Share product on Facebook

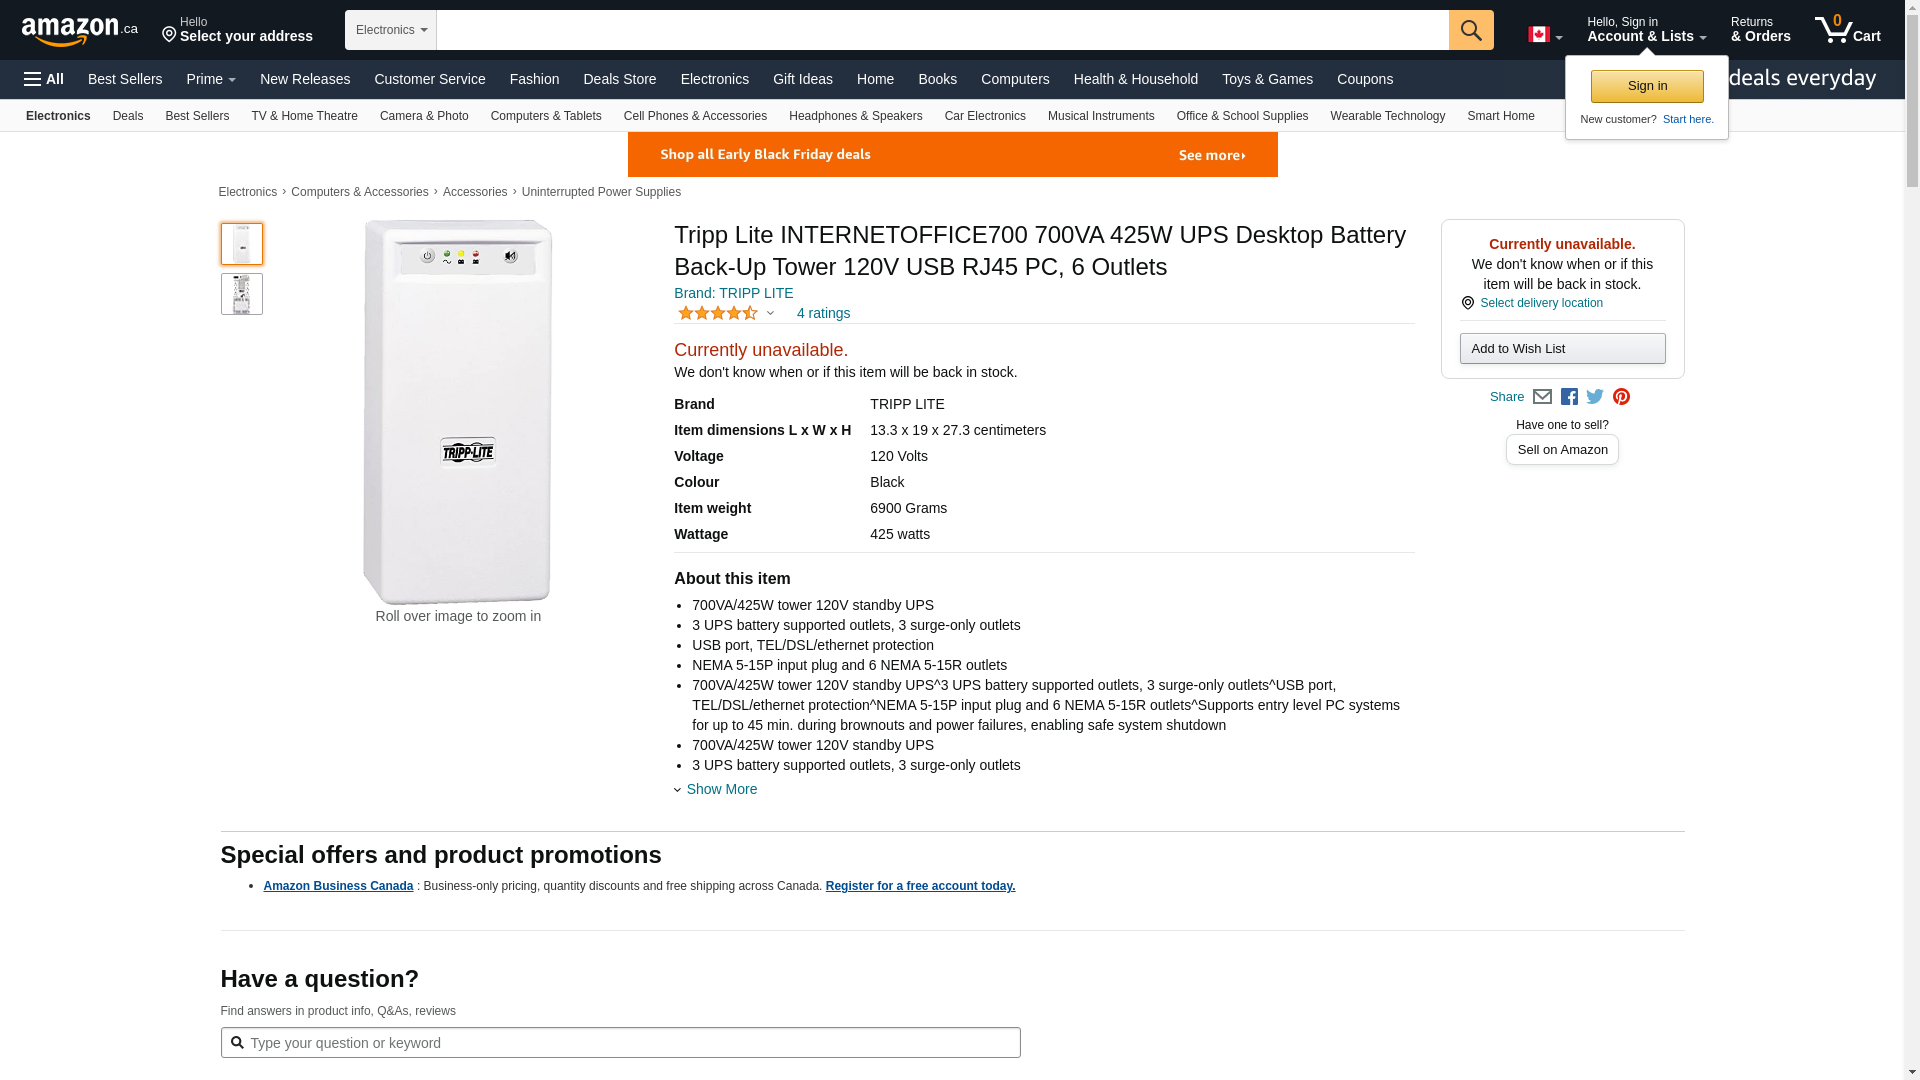click(x=1569, y=397)
